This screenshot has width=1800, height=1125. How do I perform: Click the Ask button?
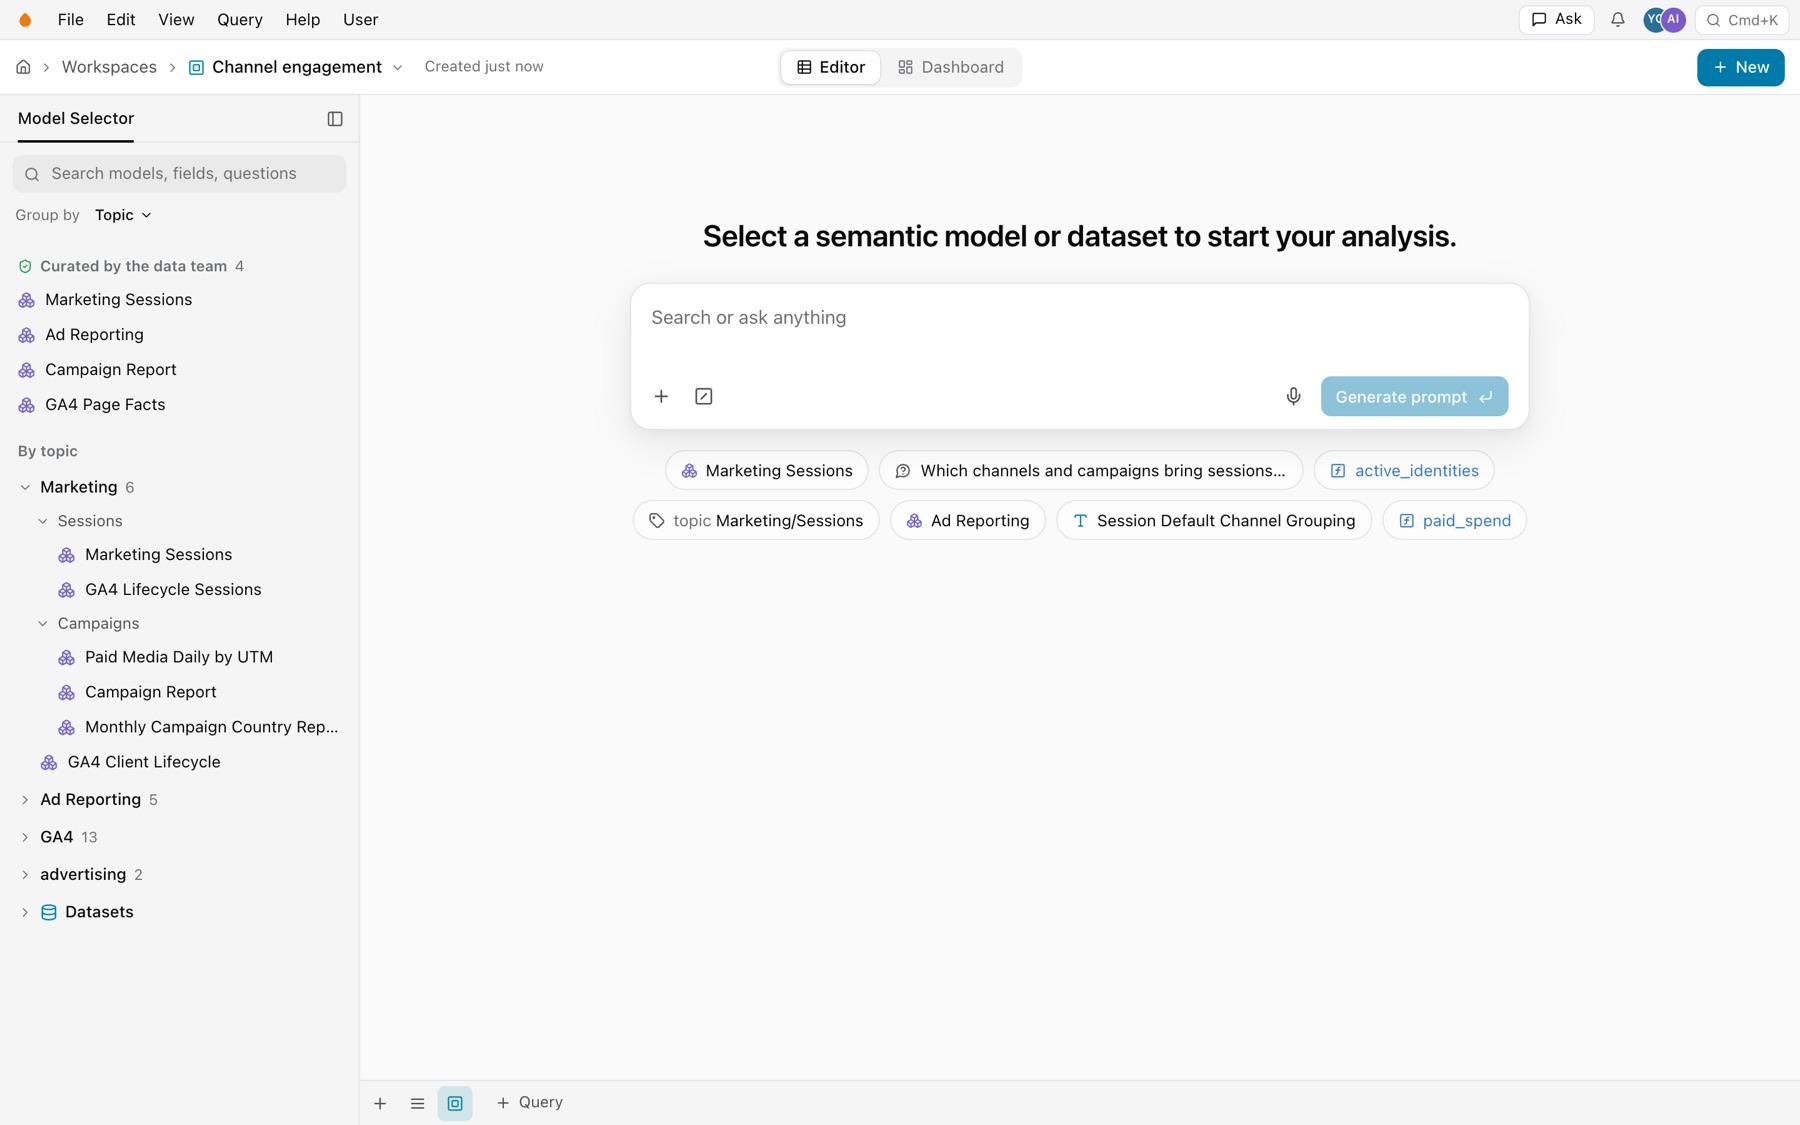coord(1556,20)
